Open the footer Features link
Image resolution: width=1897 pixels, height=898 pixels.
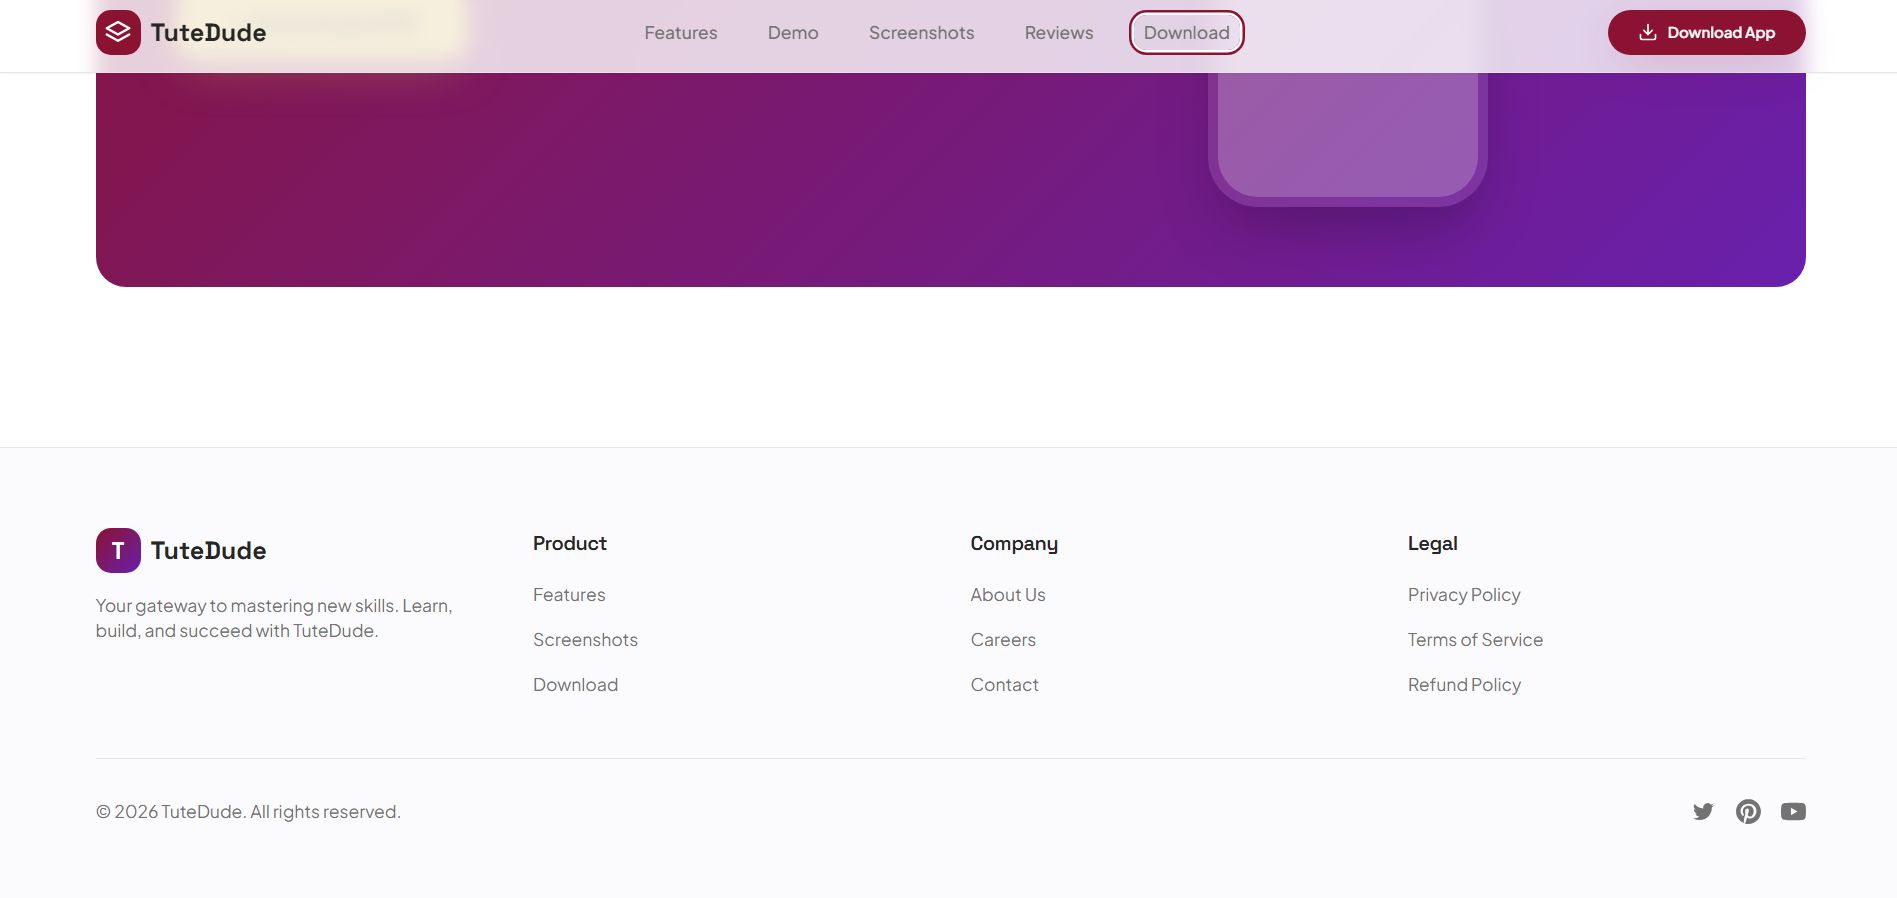coord(569,595)
